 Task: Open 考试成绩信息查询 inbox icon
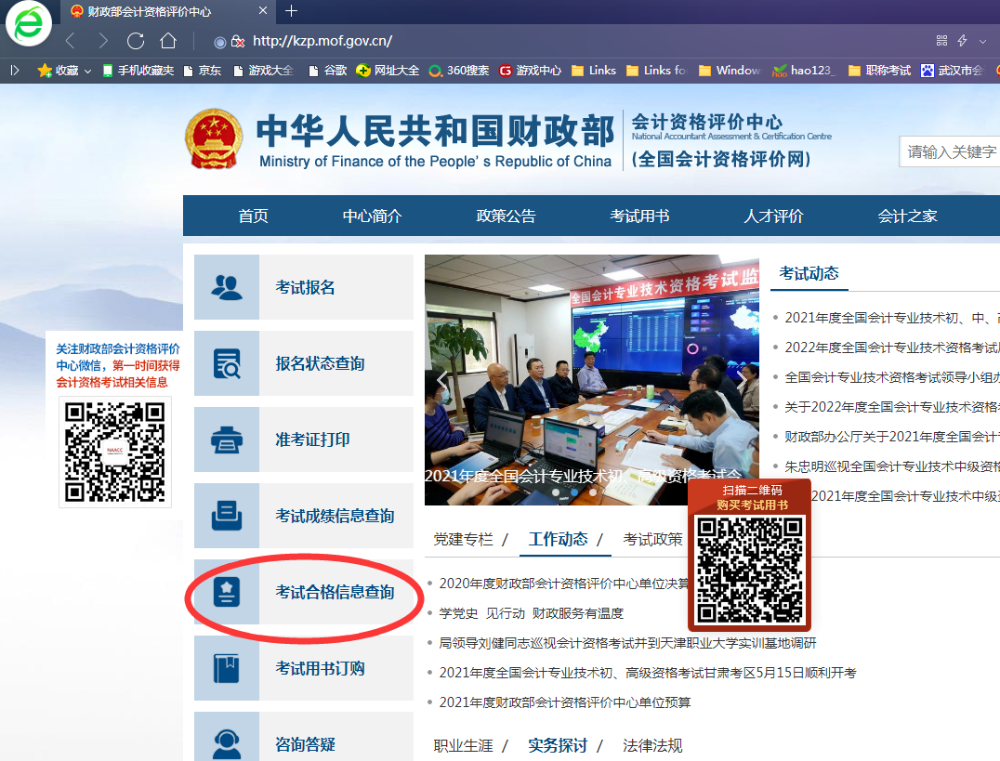[226, 516]
